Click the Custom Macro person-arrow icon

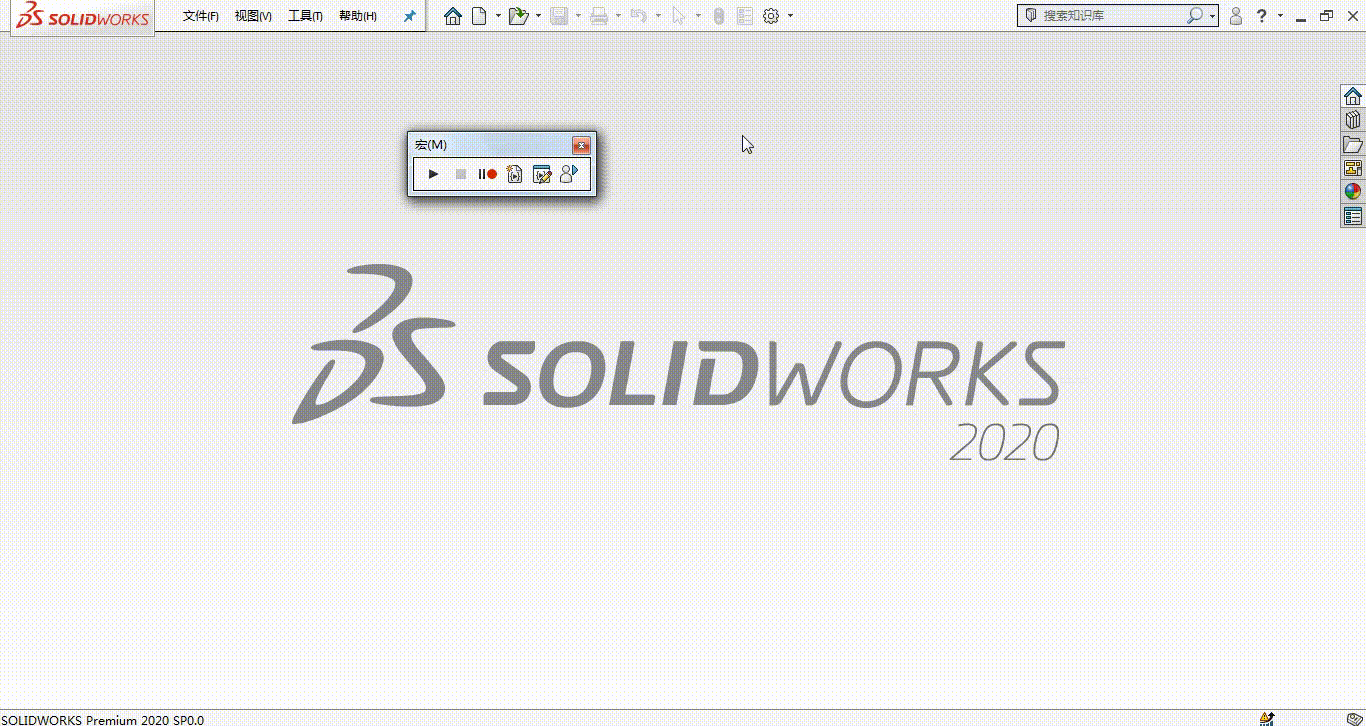569,174
